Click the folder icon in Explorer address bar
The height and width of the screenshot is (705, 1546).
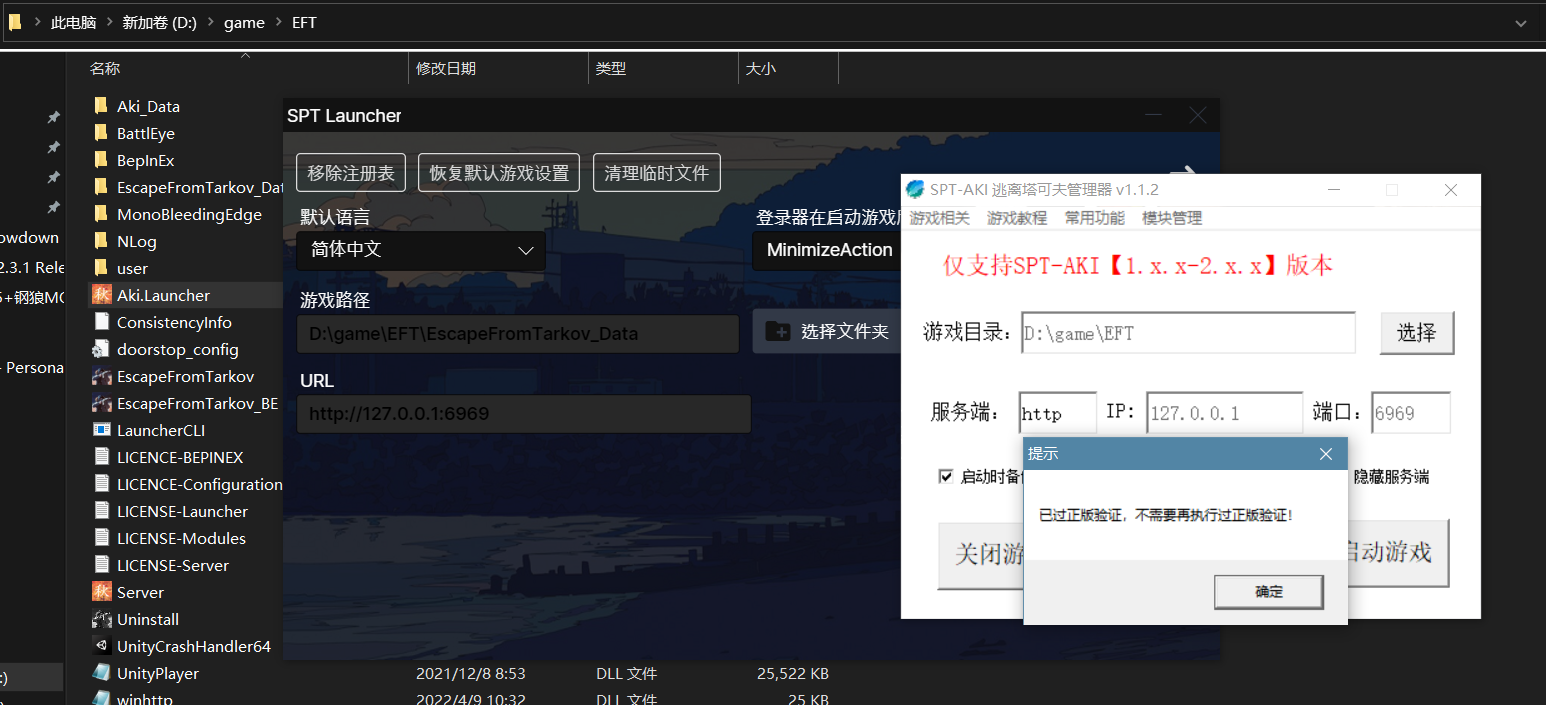coord(15,21)
